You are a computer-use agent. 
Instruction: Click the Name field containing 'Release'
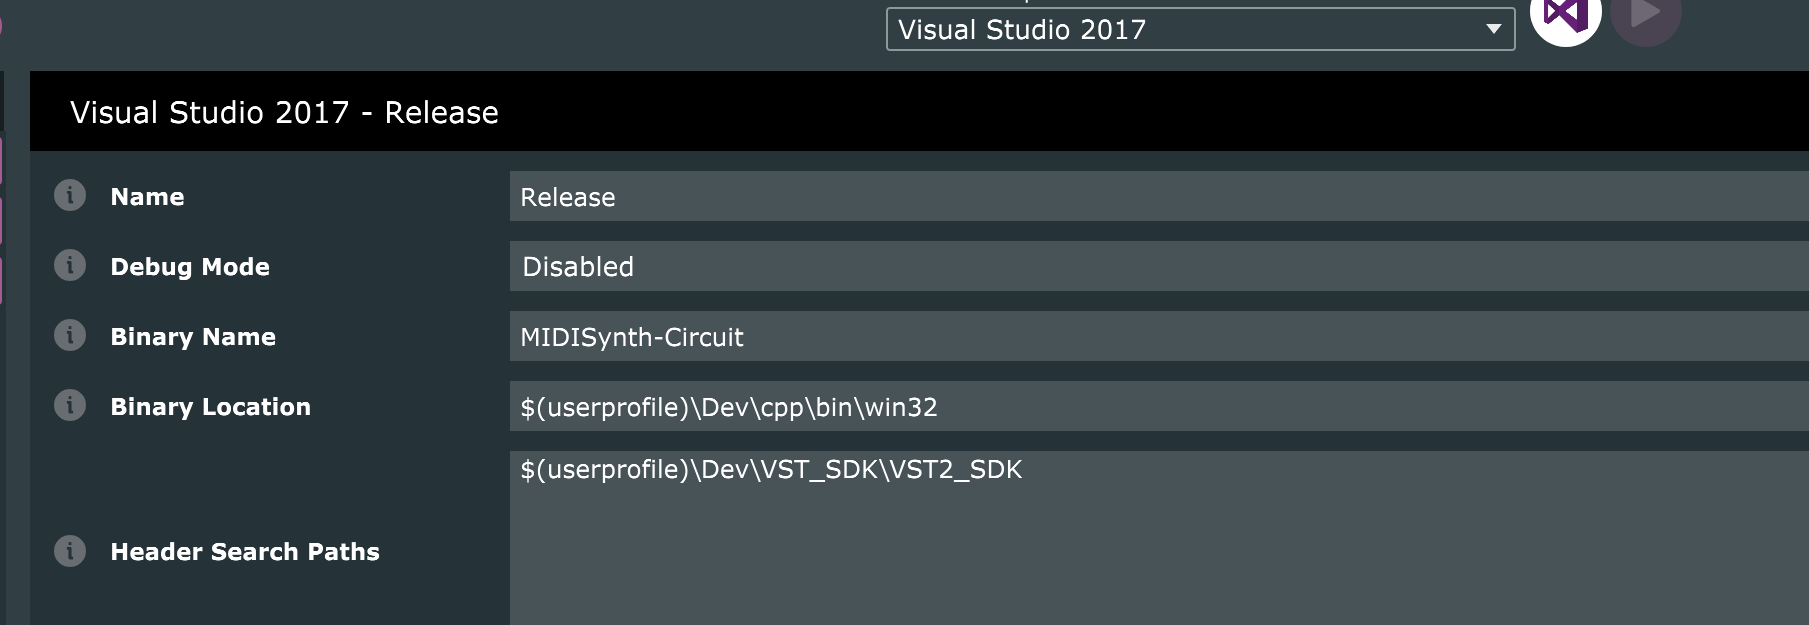point(1150,197)
